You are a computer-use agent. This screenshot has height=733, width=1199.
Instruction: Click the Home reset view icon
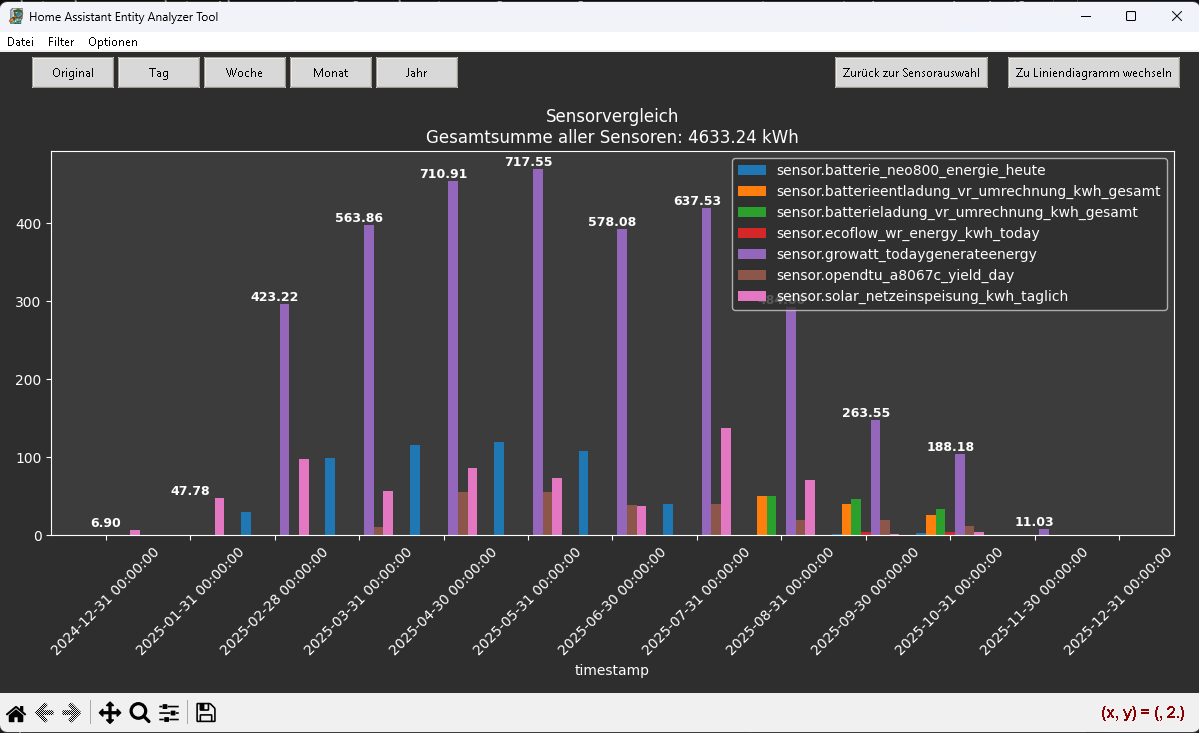(16, 713)
